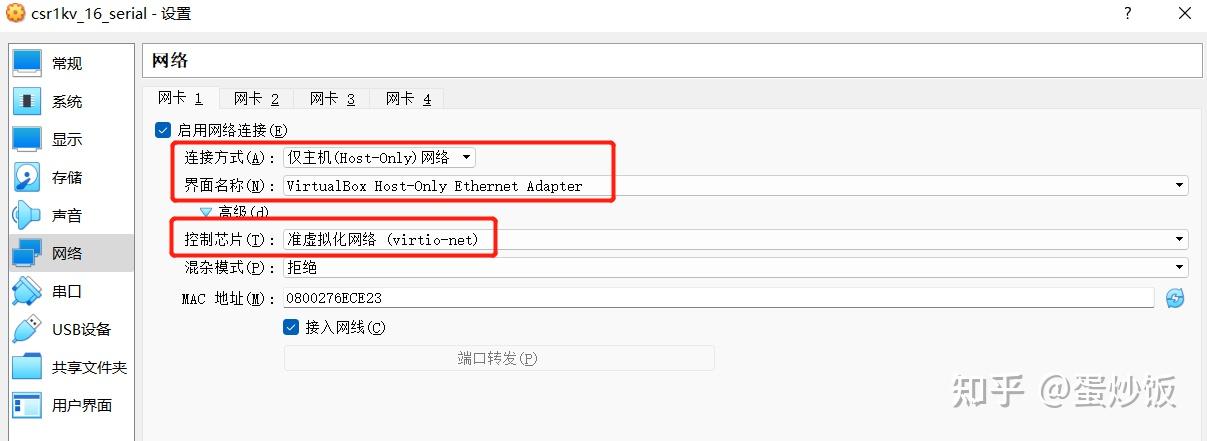
Task: Open the 常规 (General) settings icon
Action: (27, 63)
